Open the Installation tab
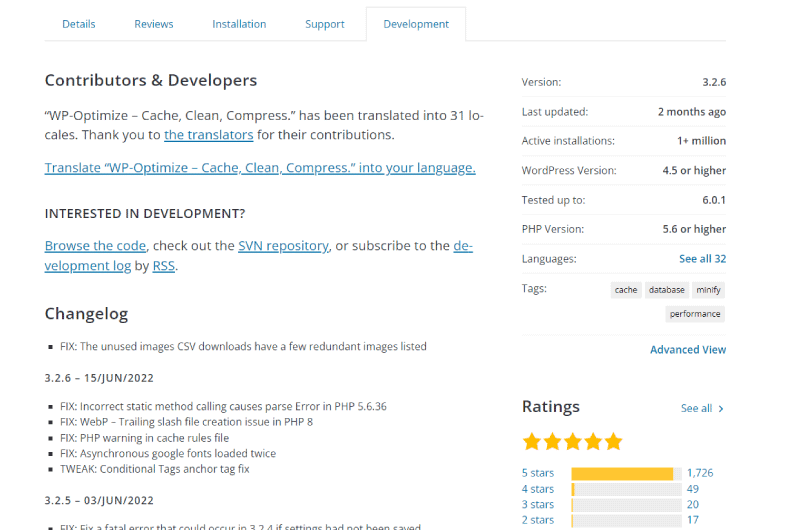 [239, 24]
